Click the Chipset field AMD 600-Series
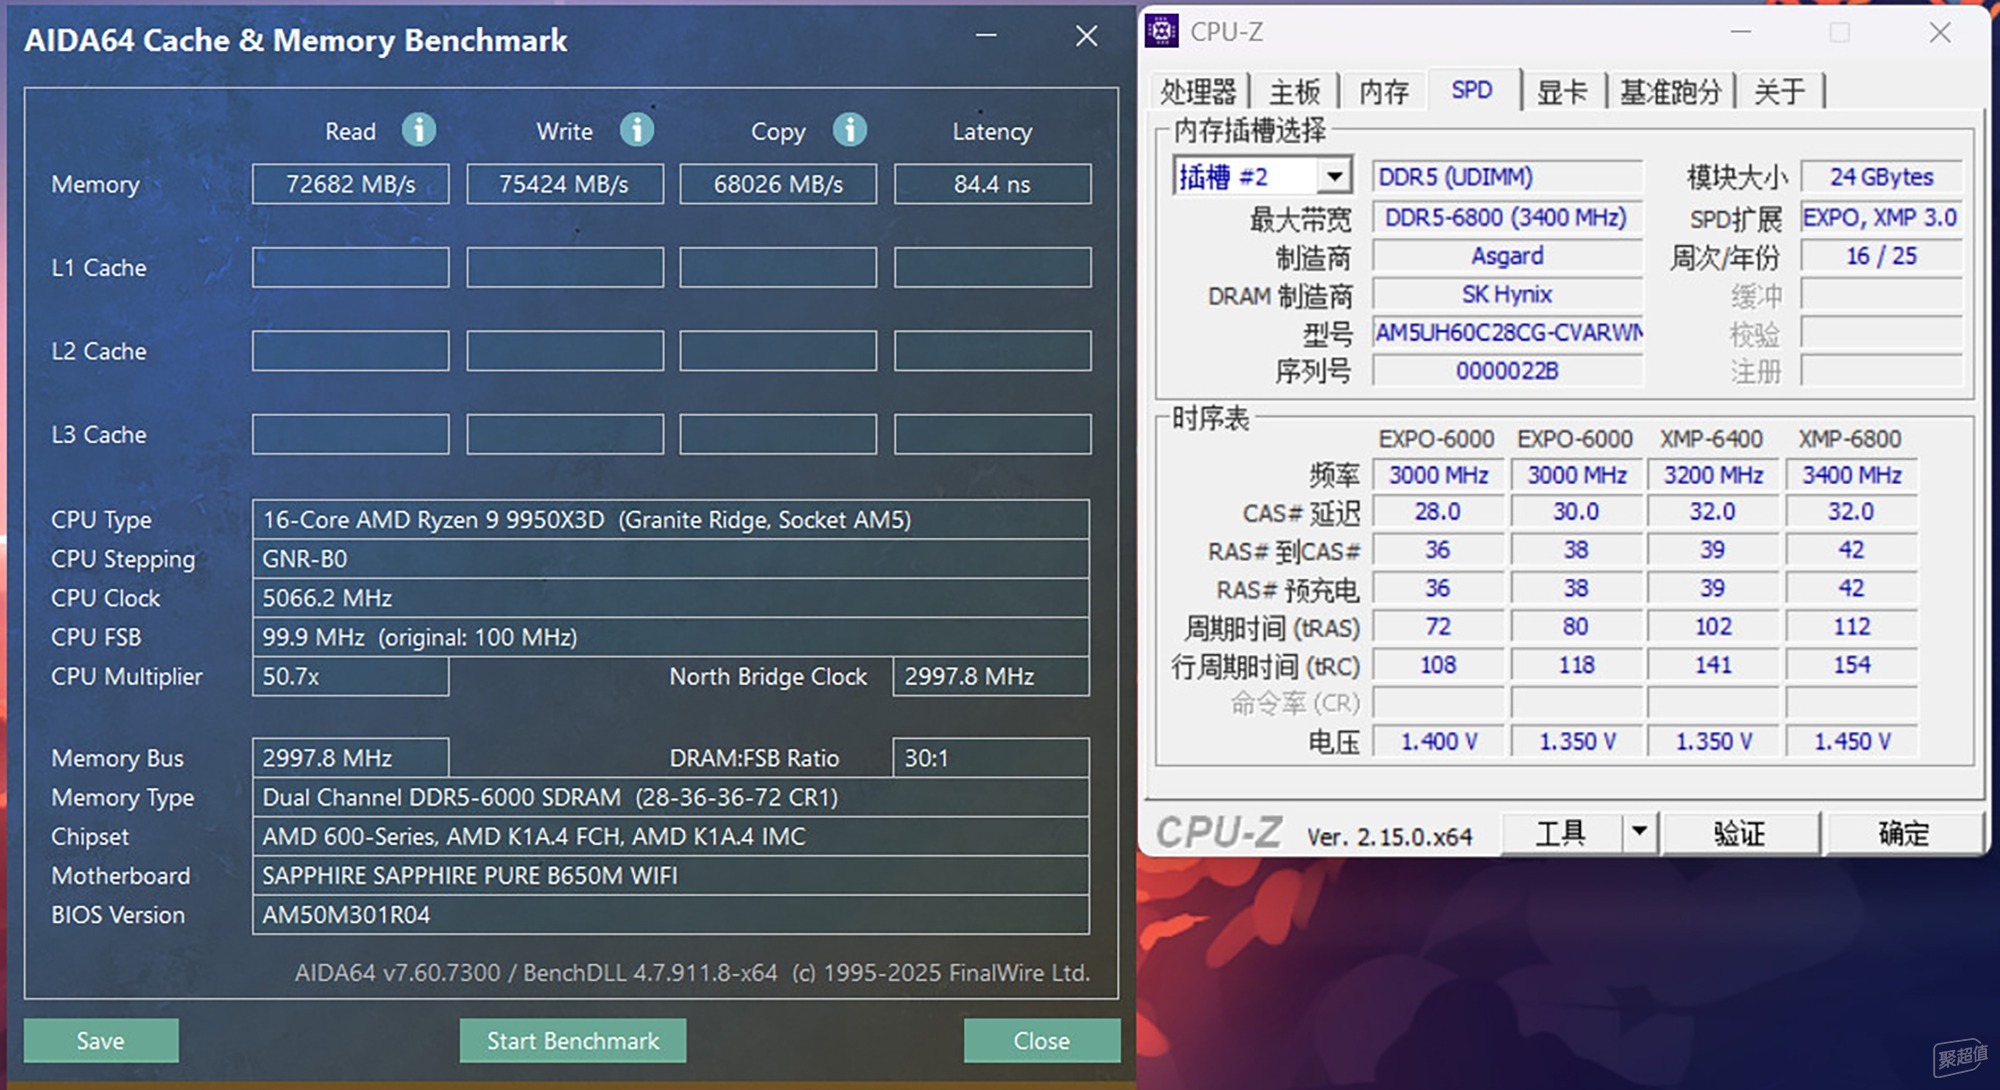2000x1090 pixels. 671,836
